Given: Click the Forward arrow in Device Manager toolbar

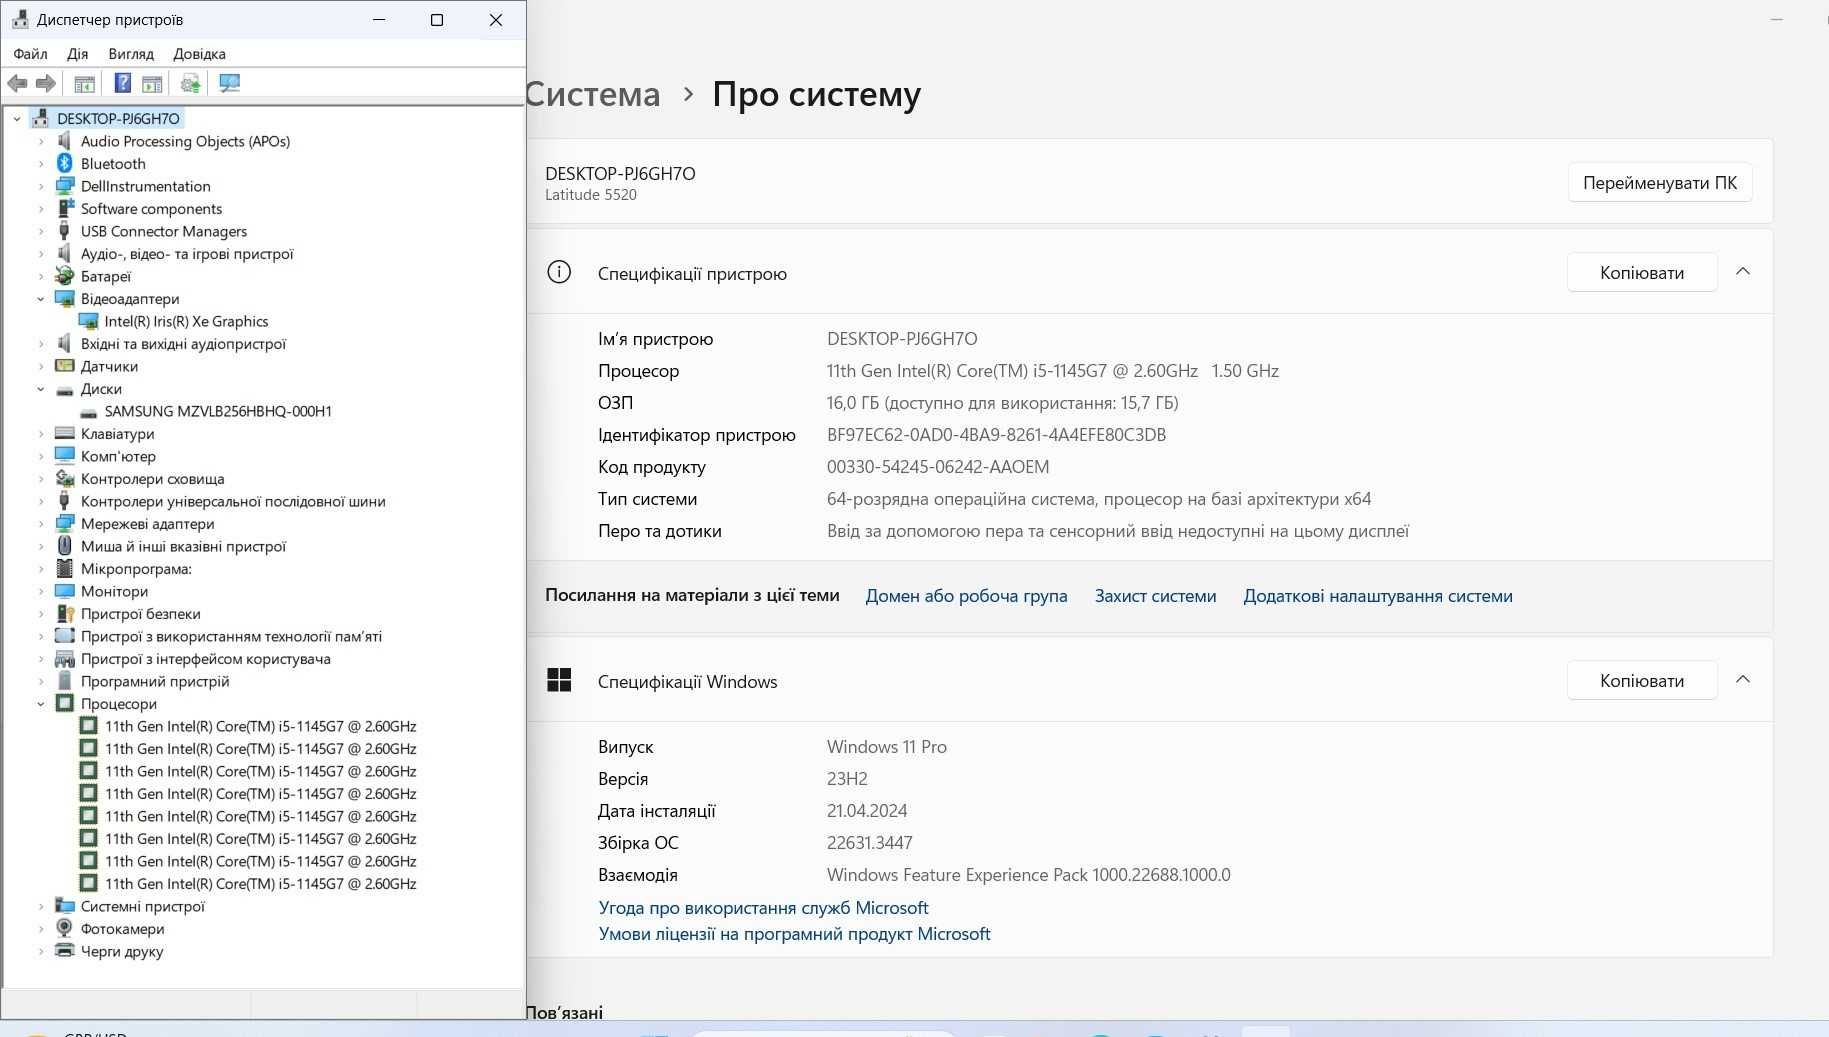Looking at the screenshot, I should pyautogui.click(x=46, y=83).
